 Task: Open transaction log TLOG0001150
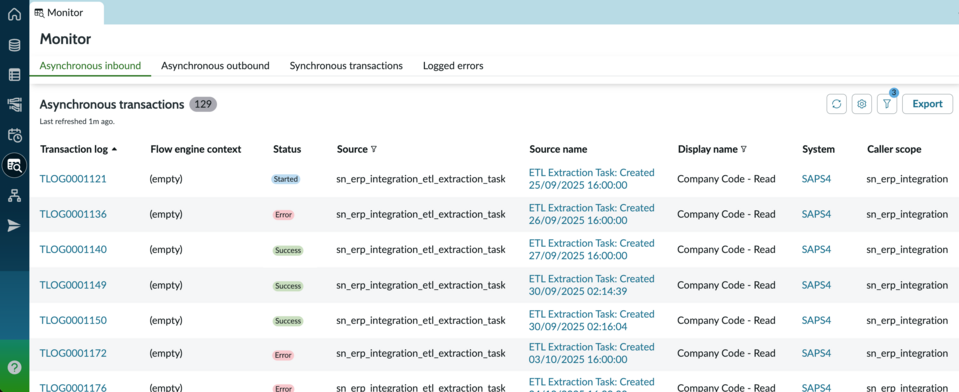pyautogui.click(x=73, y=320)
